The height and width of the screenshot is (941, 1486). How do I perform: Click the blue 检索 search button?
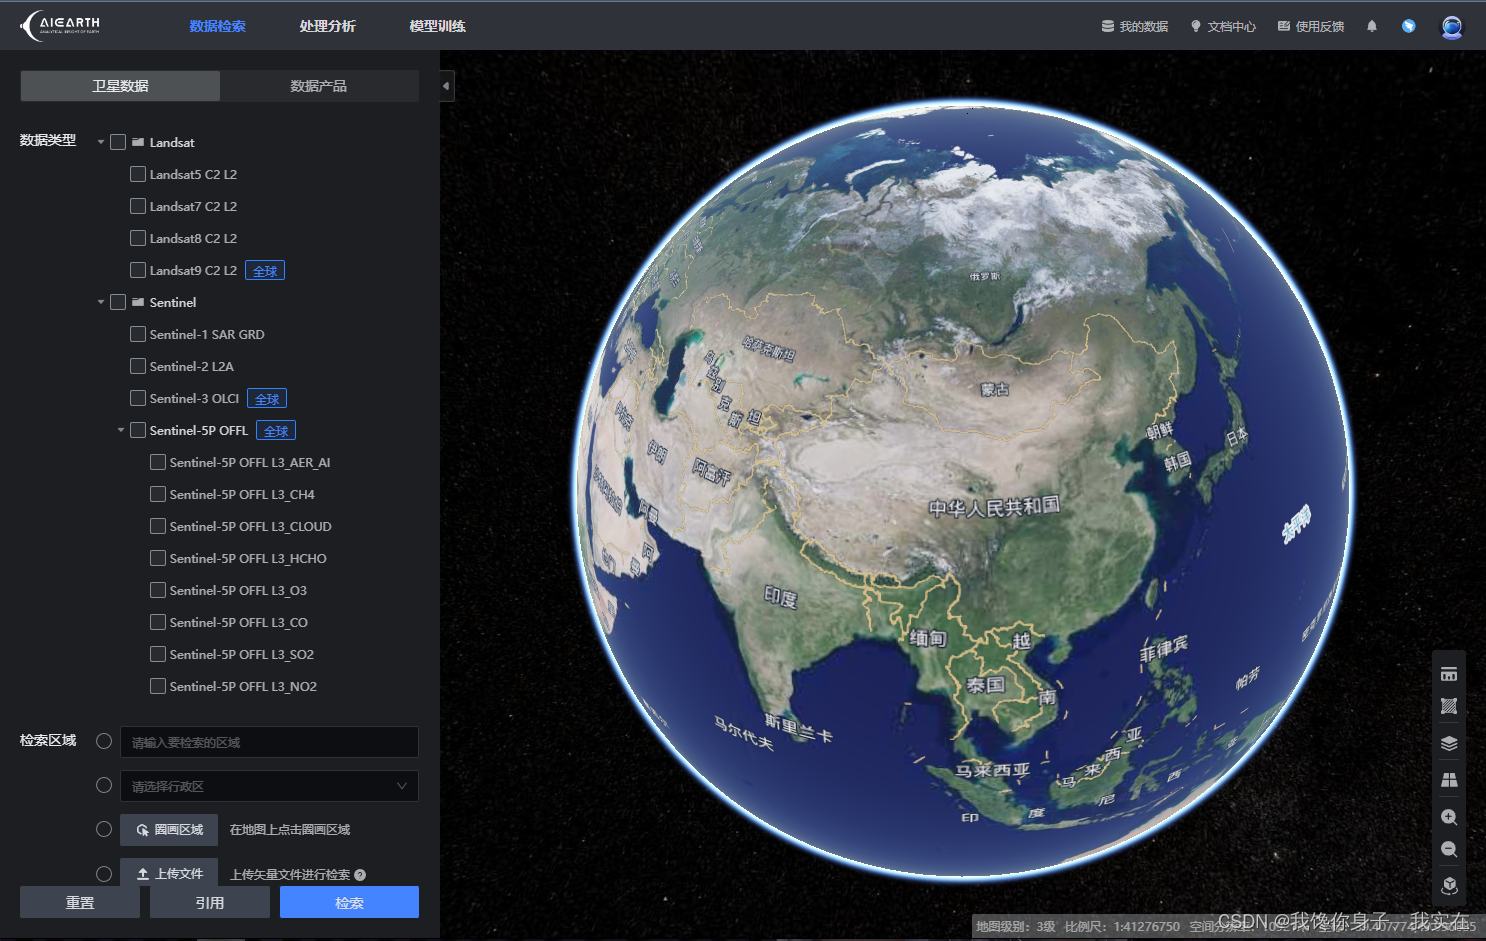point(348,901)
